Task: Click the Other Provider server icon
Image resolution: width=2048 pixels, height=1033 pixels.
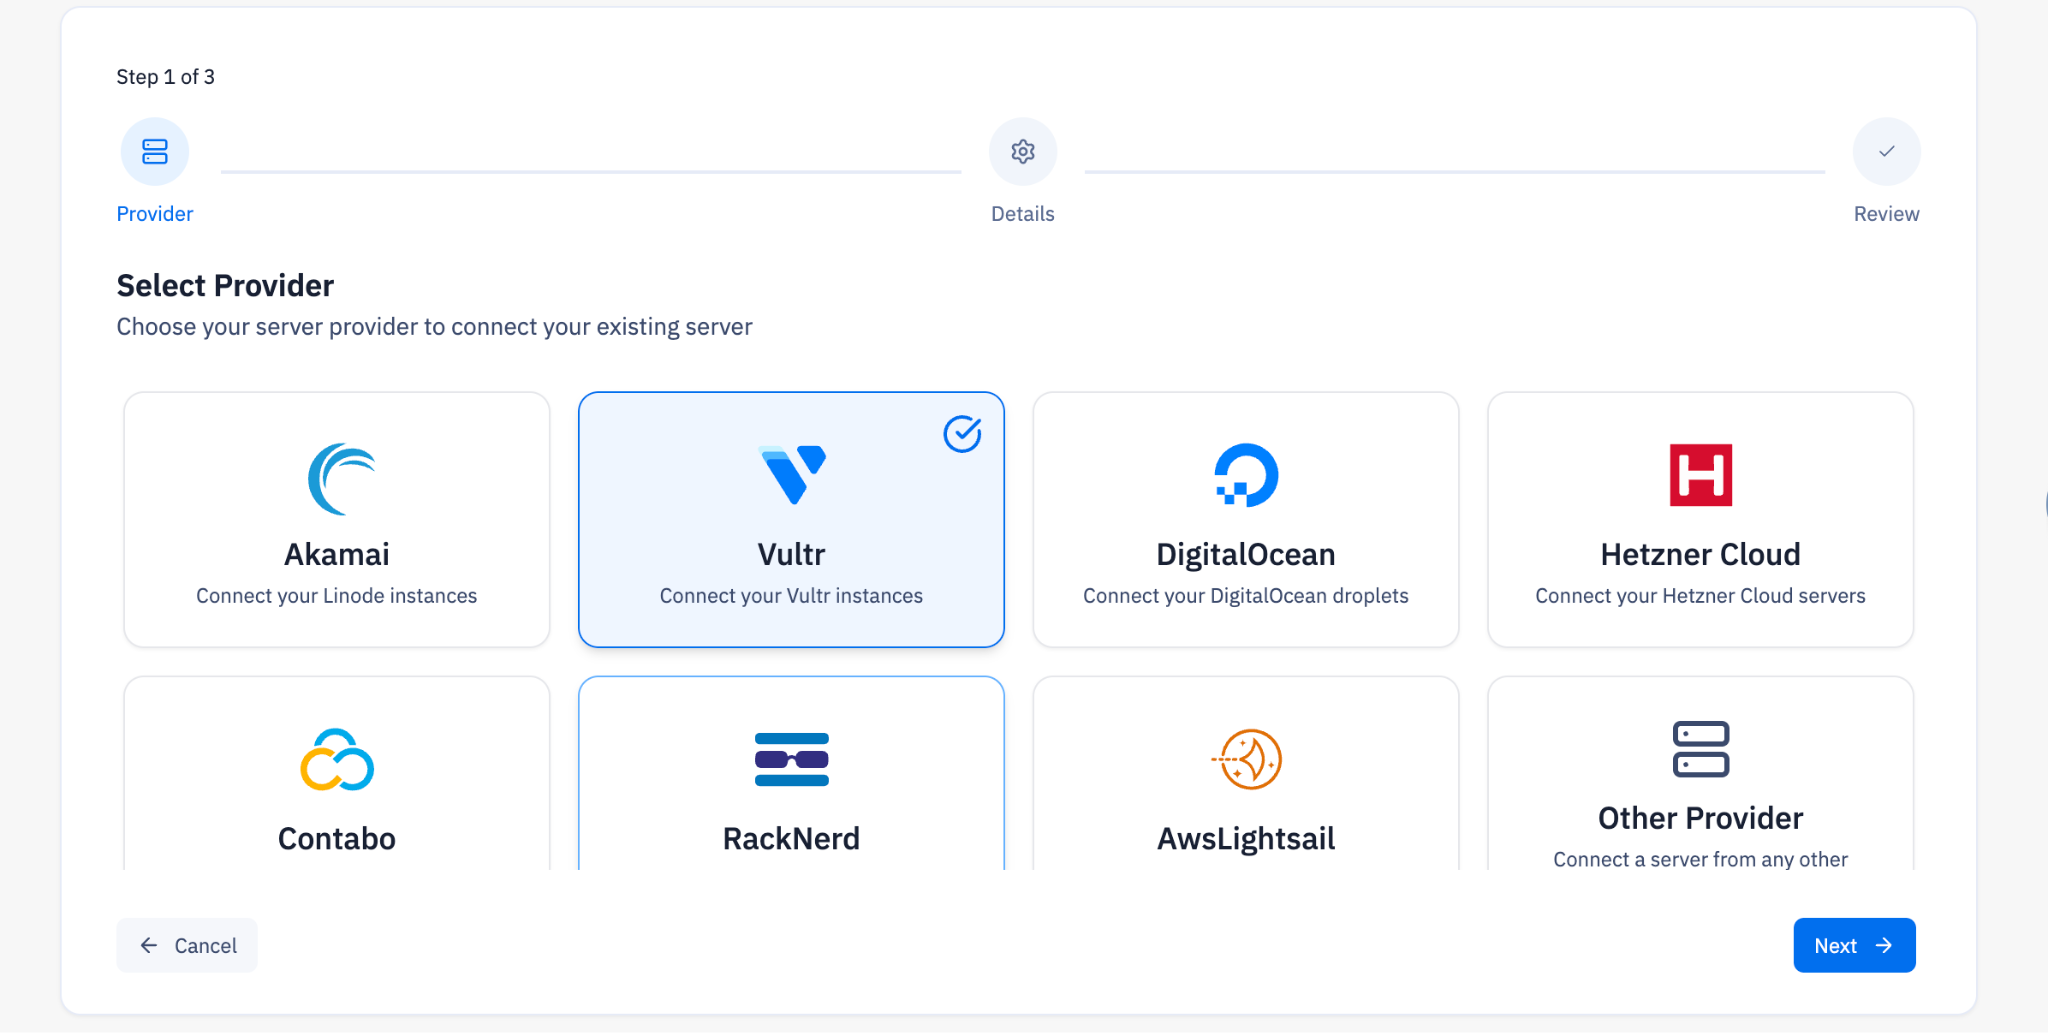Action: tap(1701, 749)
